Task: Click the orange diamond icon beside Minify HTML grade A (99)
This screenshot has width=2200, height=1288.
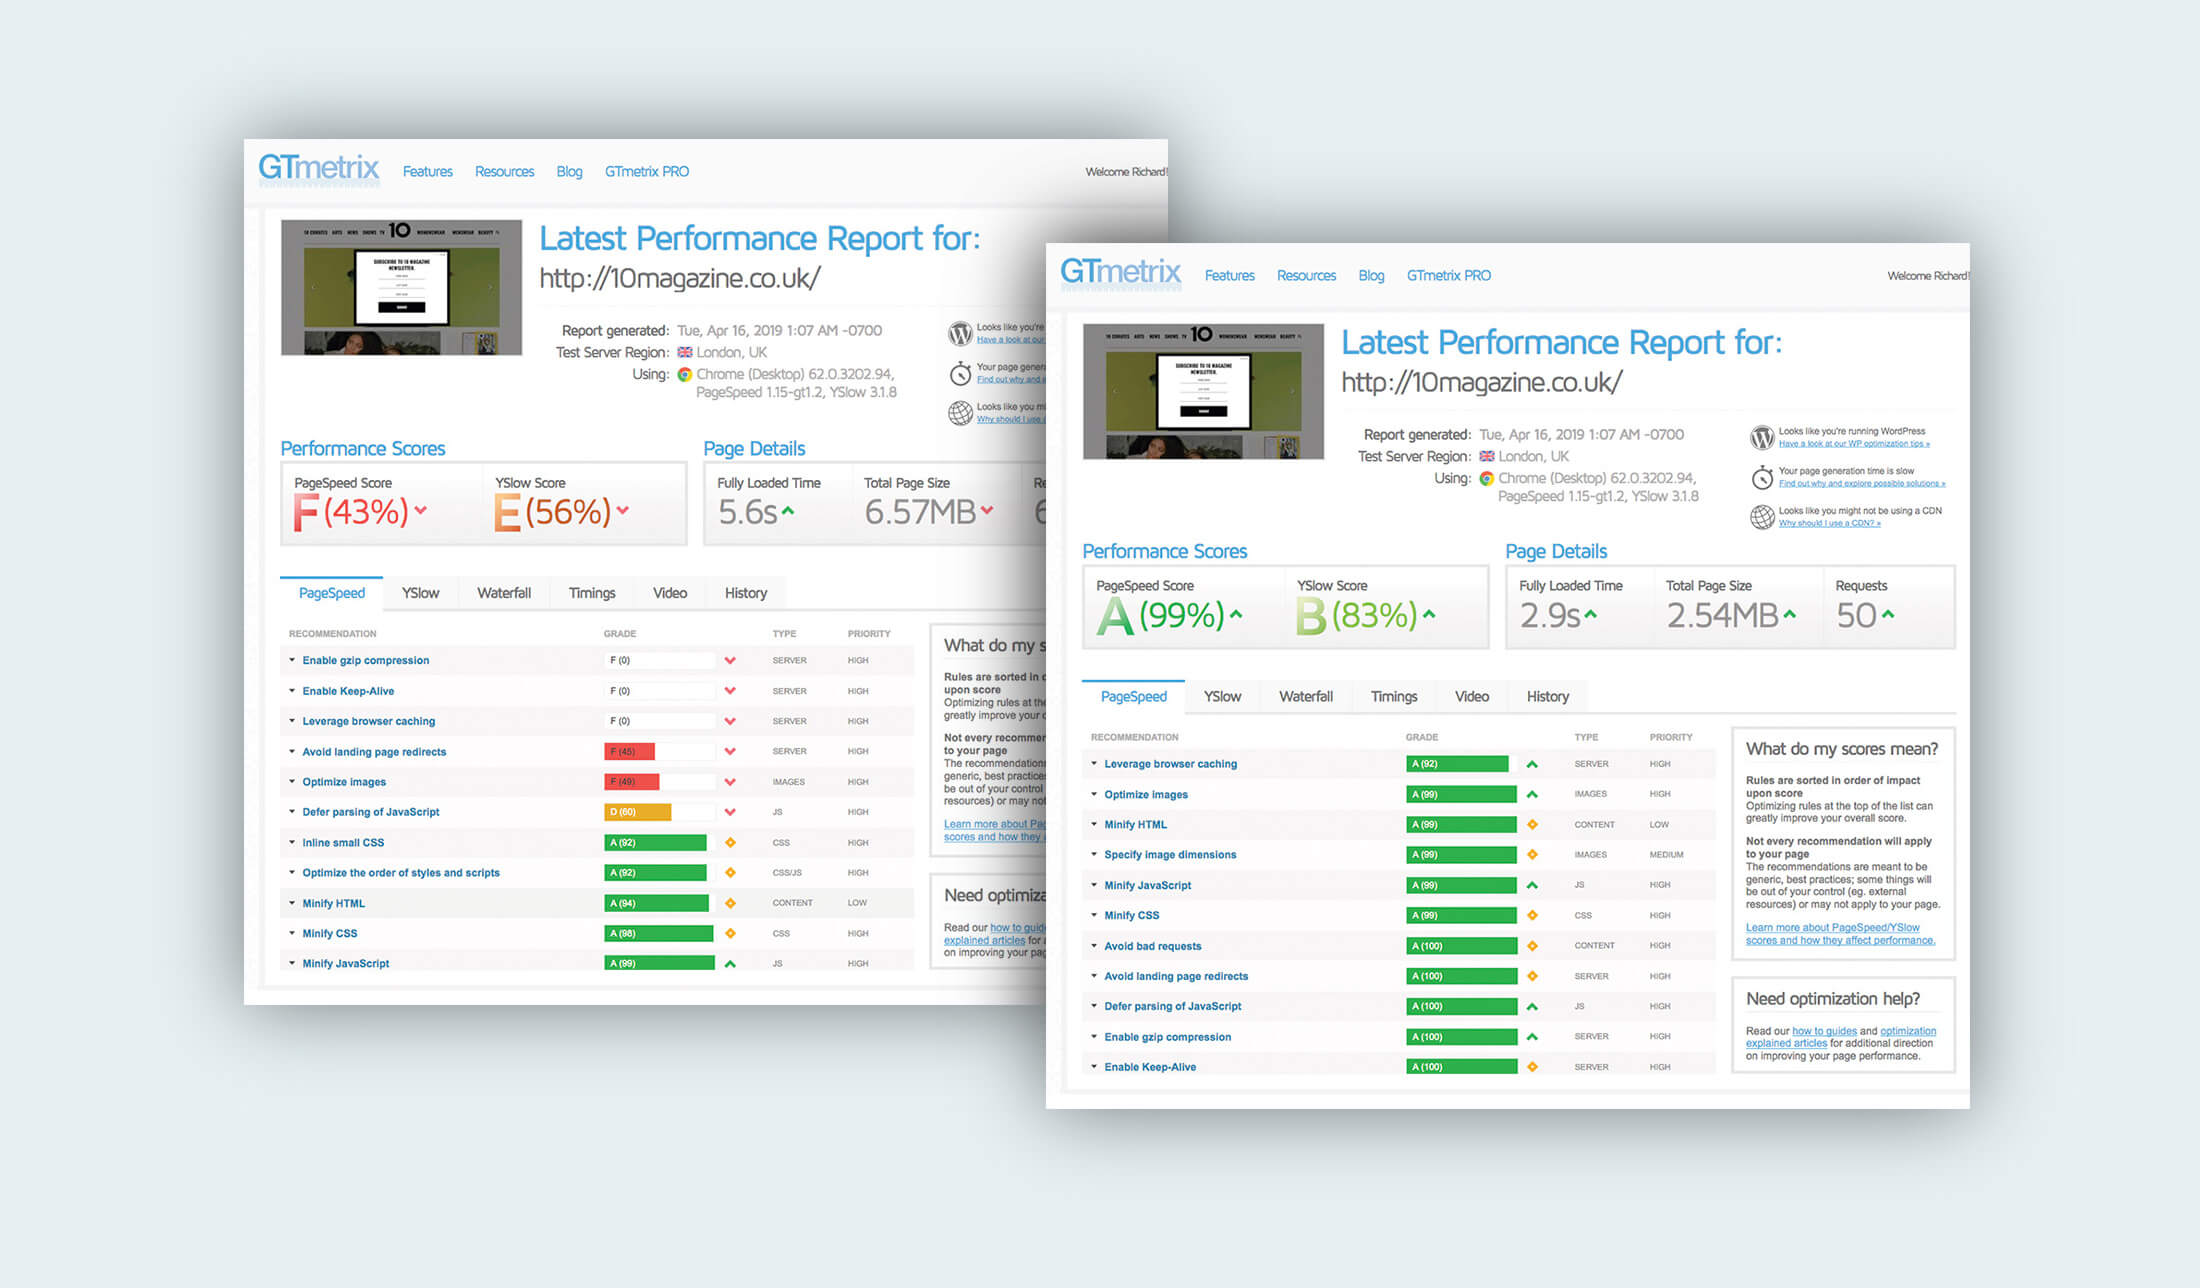Action: pos(1532,825)
